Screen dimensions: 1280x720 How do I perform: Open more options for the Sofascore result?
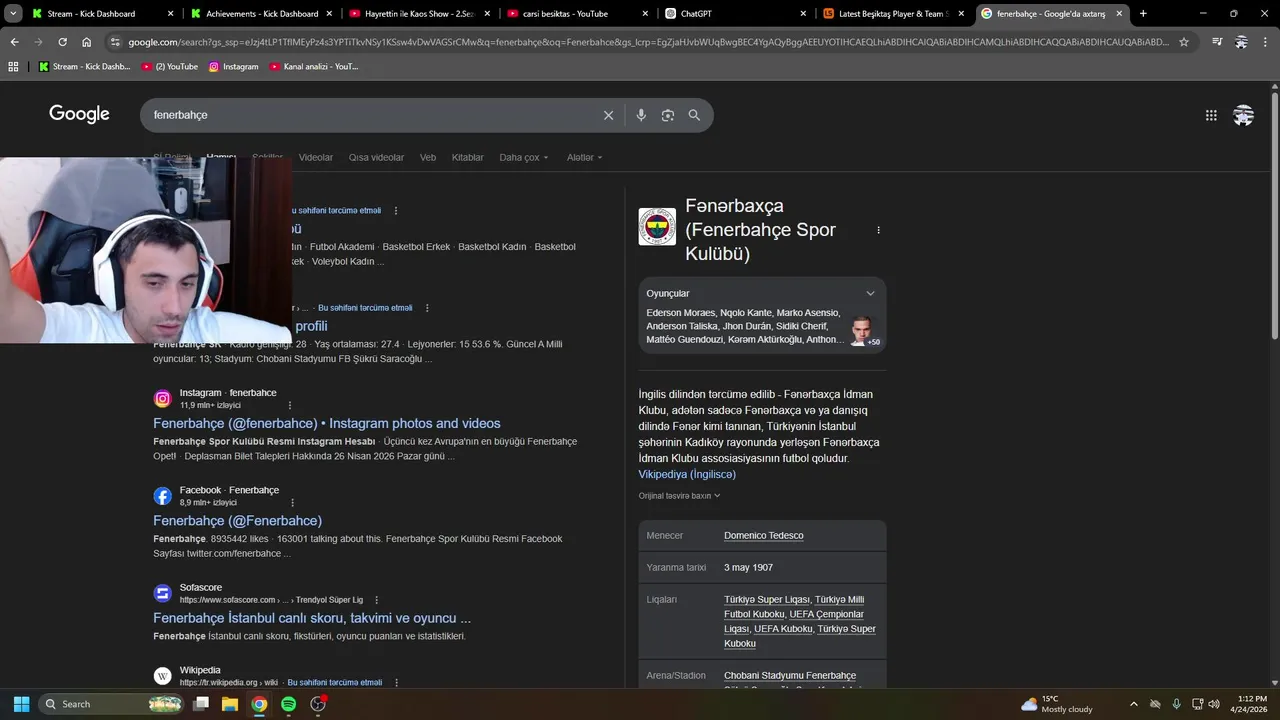click(377, 600)
